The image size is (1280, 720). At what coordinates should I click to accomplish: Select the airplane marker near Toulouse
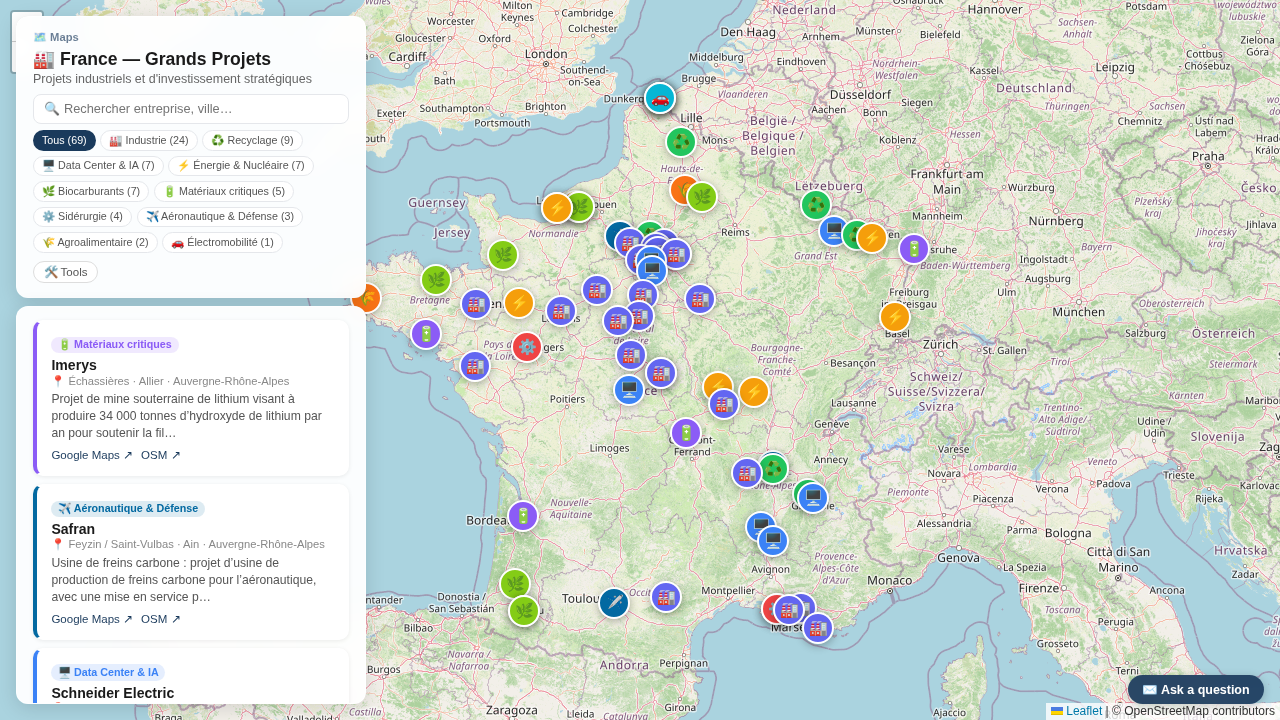[x=614, y=603]
